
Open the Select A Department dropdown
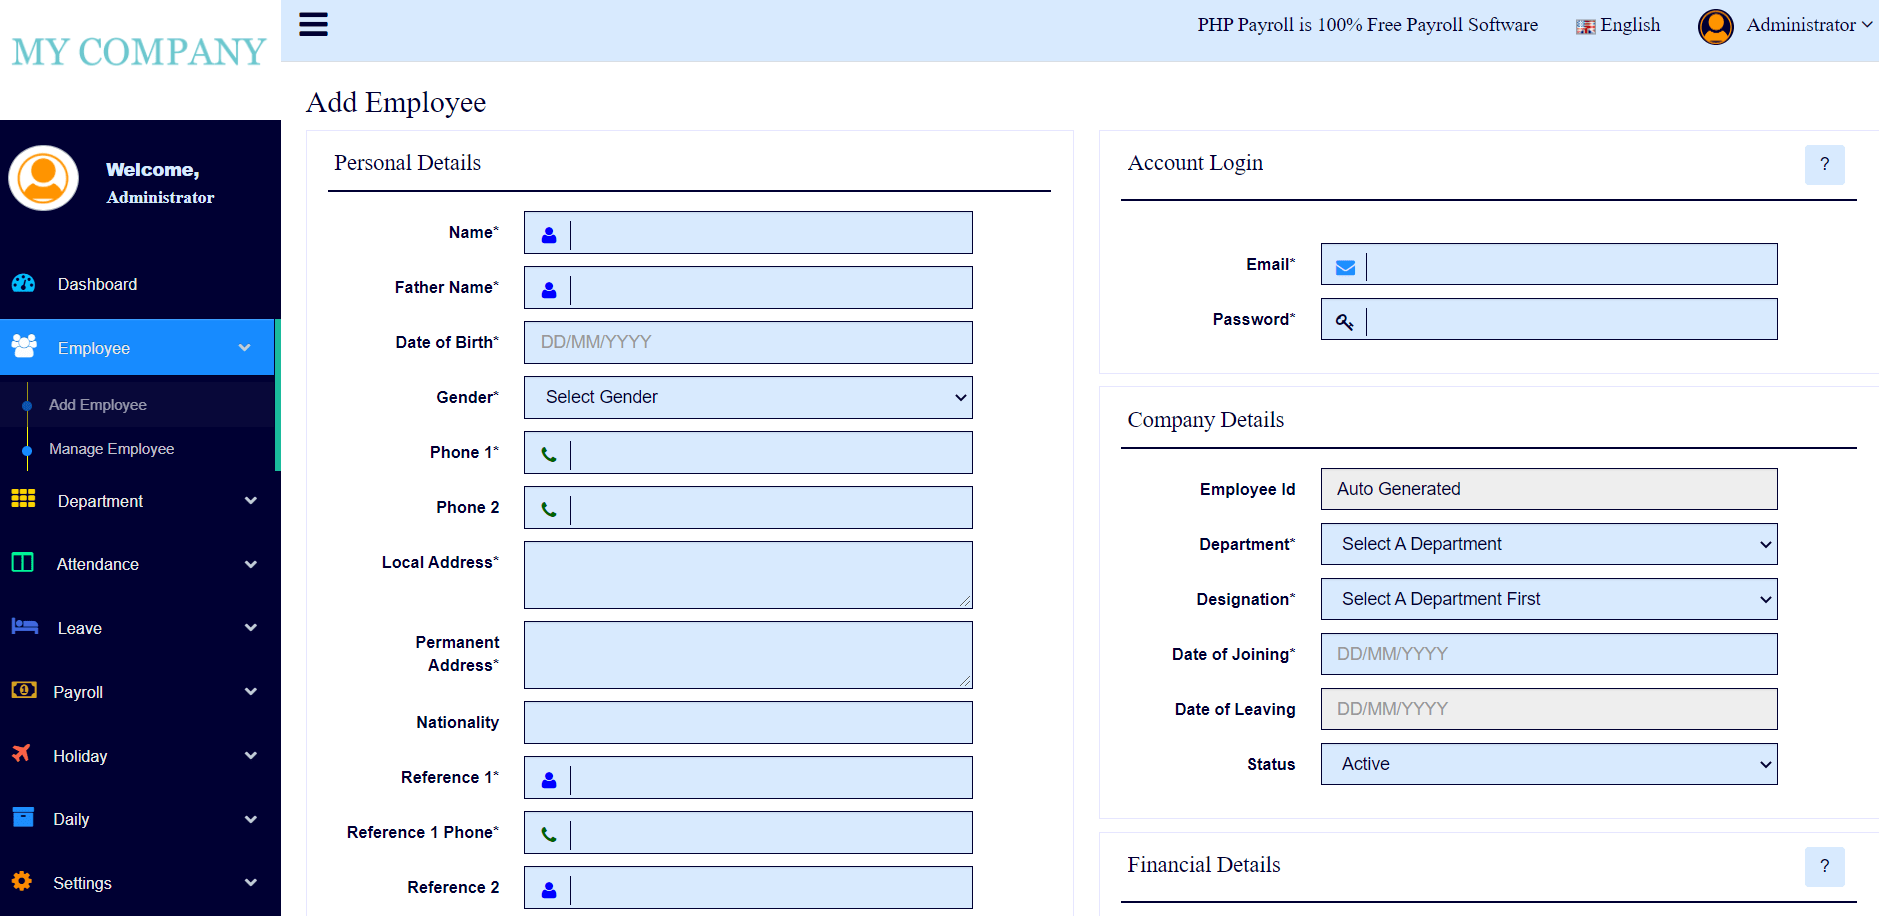click(1548, 544)
